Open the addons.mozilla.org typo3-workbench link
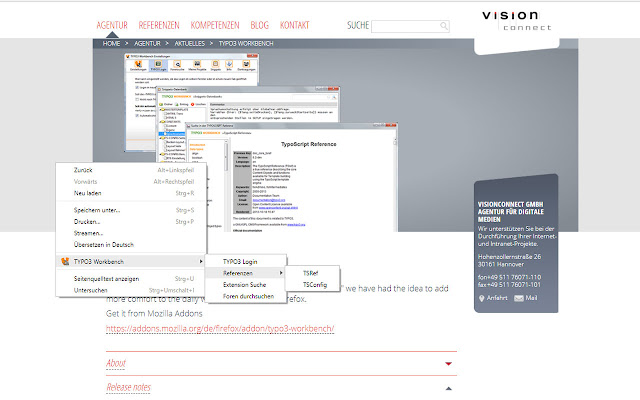640x400 pixels. click(x=220, y=329)
